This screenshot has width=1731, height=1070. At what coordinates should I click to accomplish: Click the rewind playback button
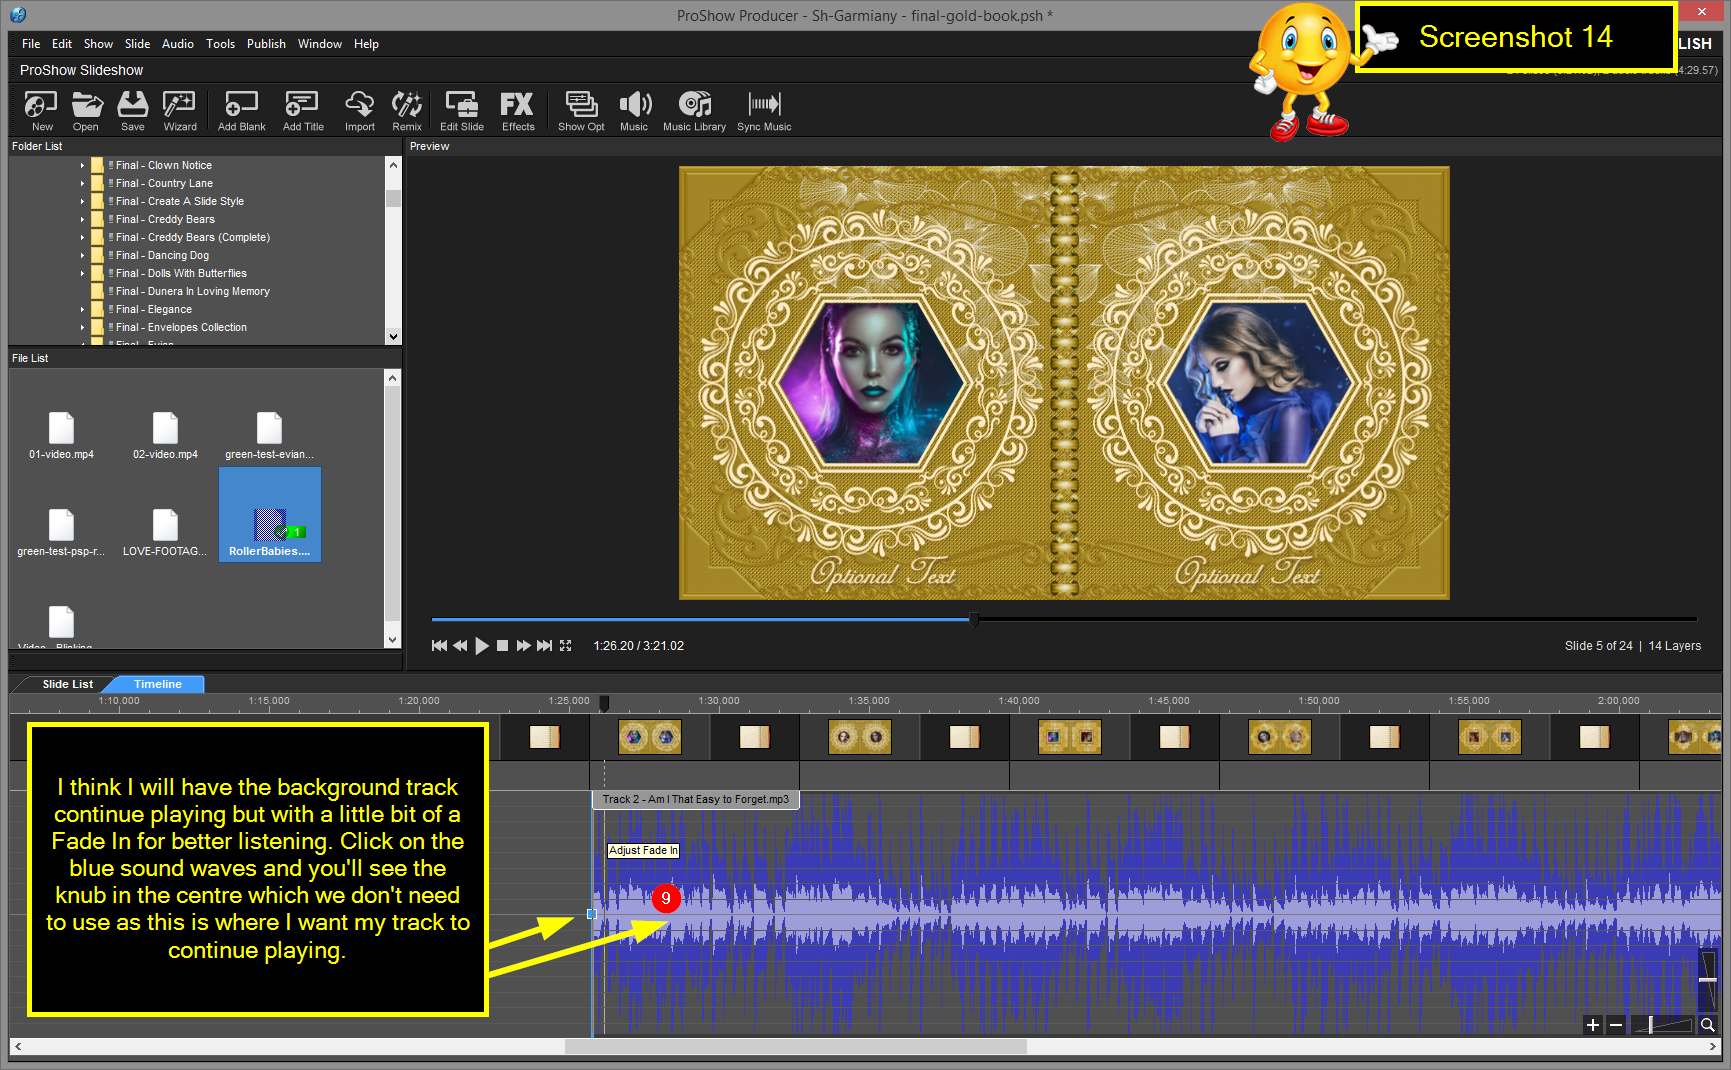coord(460,646)
